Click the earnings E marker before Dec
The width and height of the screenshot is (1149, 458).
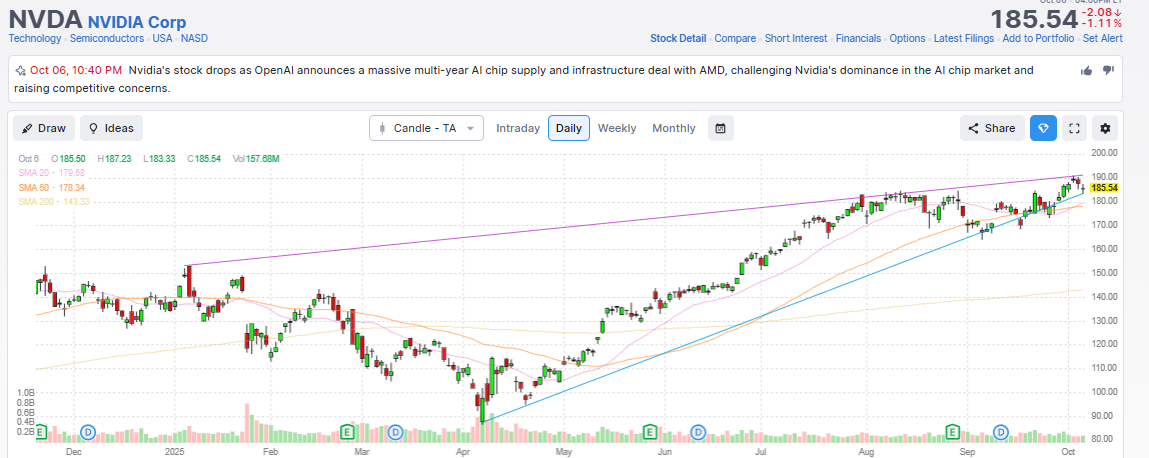(x=41, y=432)
